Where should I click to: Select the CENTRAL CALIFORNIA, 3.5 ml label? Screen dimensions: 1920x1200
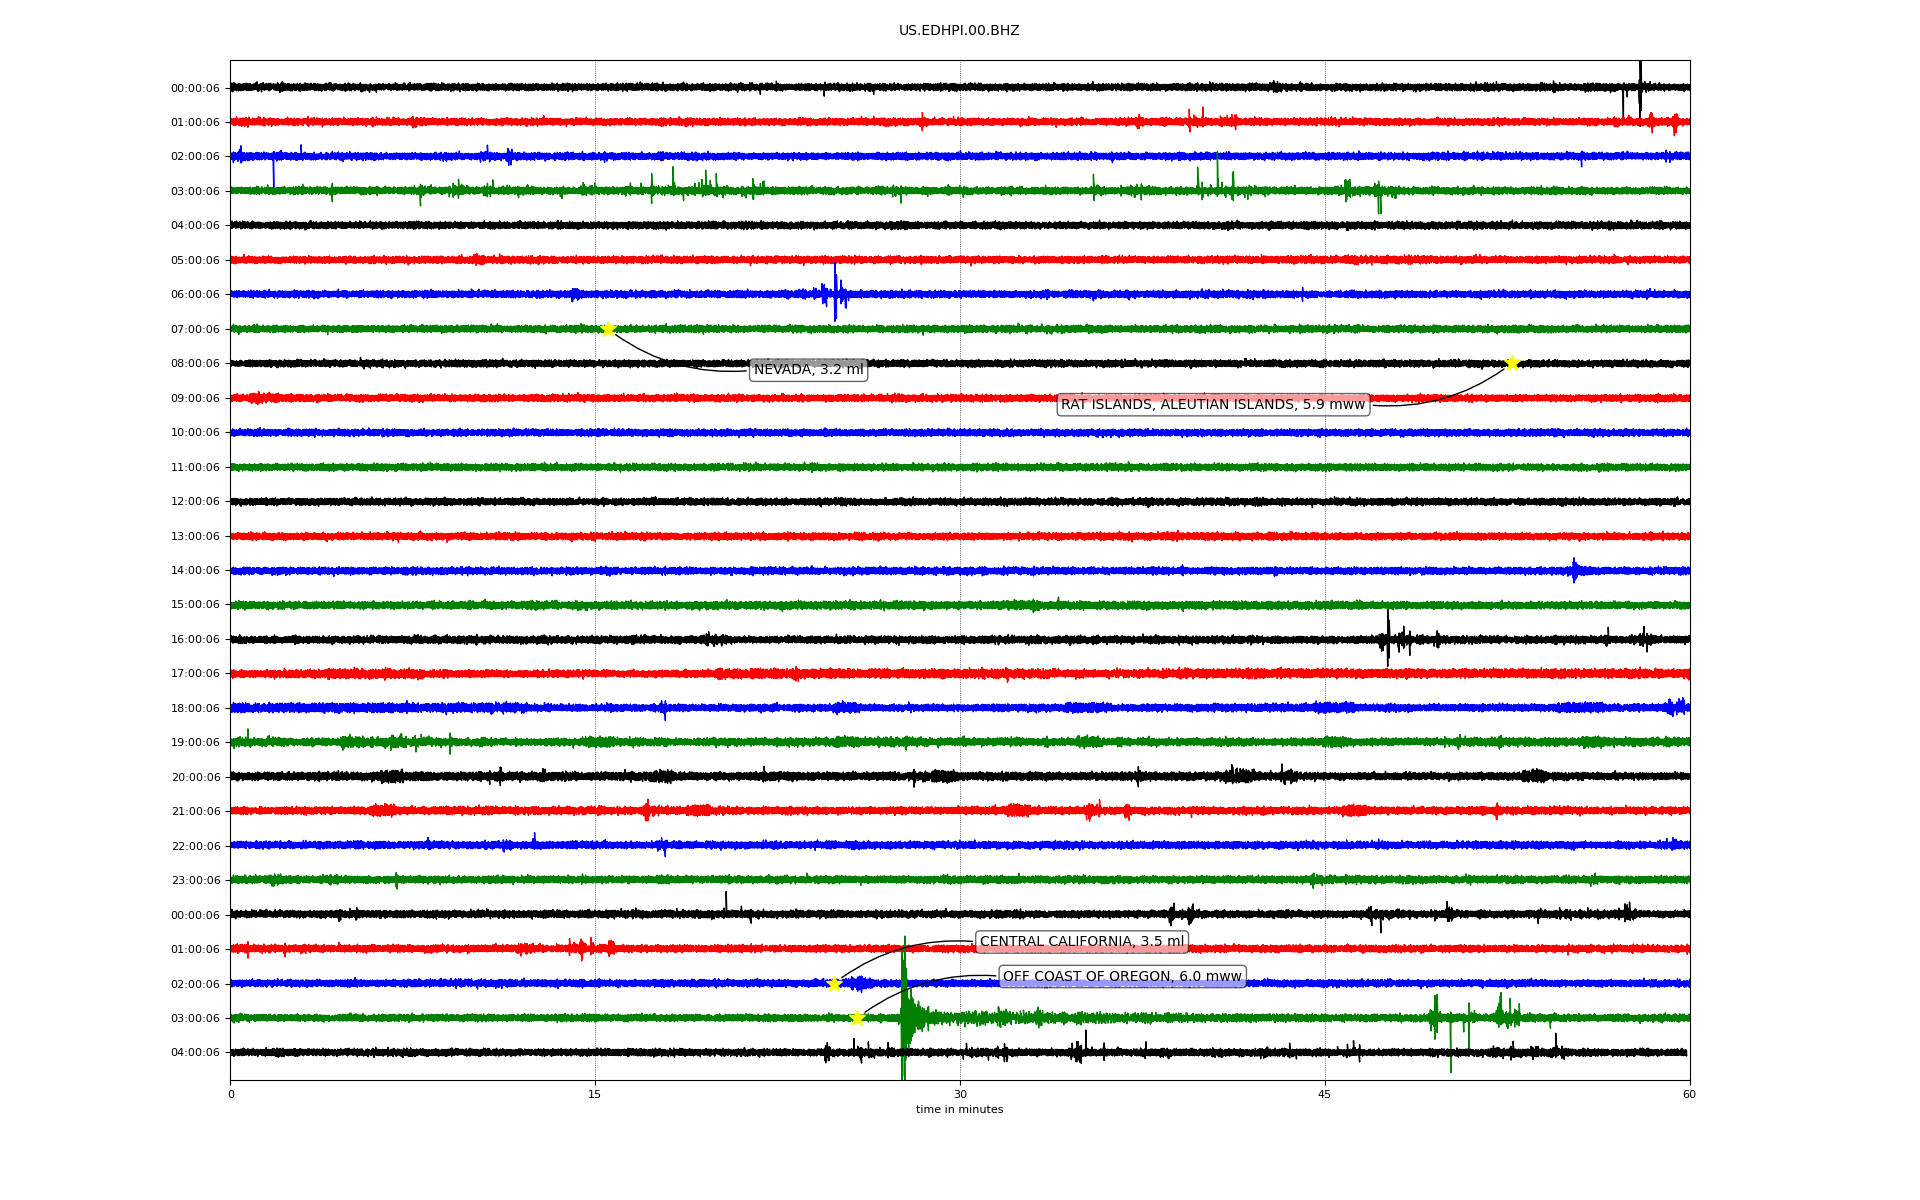click(1081, 942)
